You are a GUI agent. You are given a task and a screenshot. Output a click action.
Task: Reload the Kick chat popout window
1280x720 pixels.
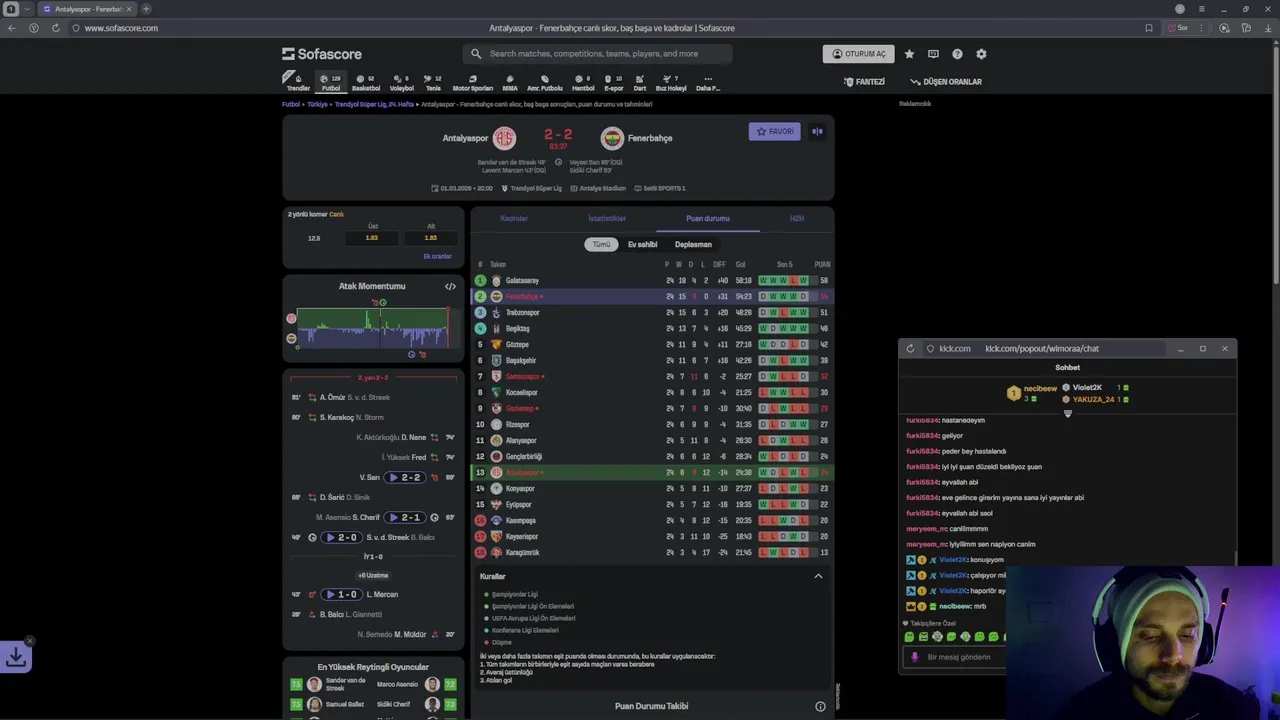click(x=910, y=348)
